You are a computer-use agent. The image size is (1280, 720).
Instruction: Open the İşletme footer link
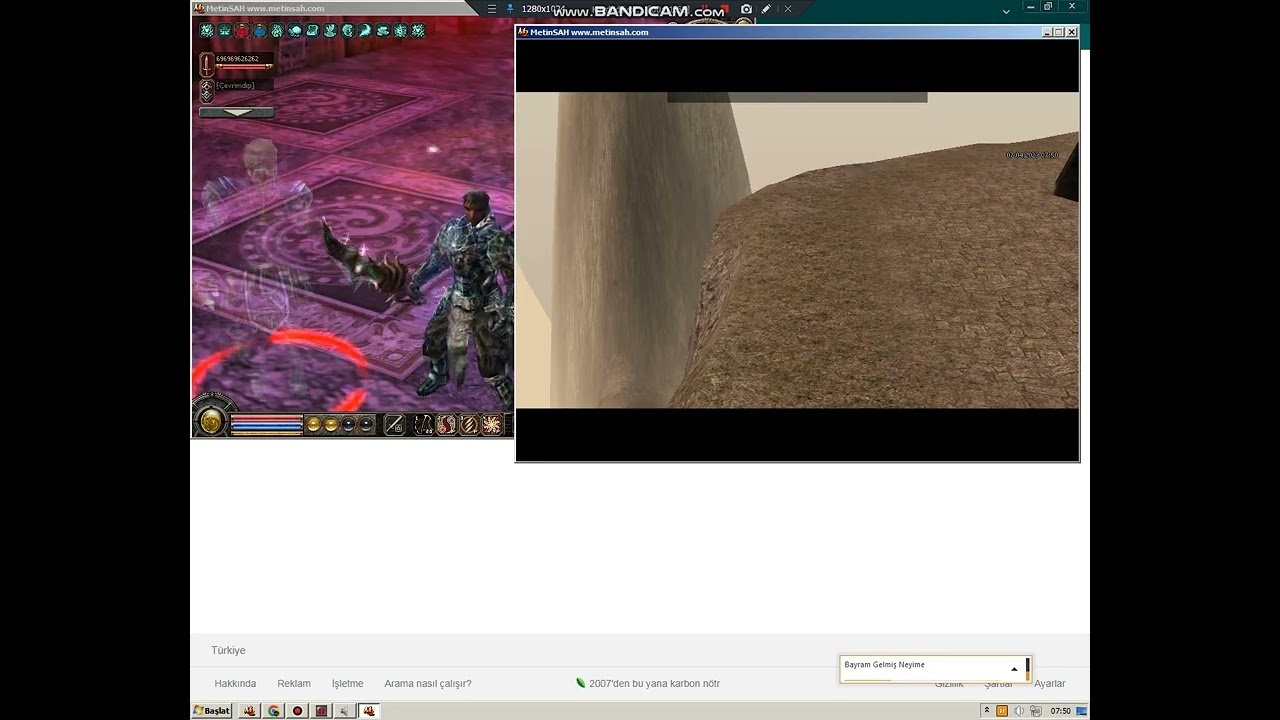pyautogui.click(x=347, y=684)
